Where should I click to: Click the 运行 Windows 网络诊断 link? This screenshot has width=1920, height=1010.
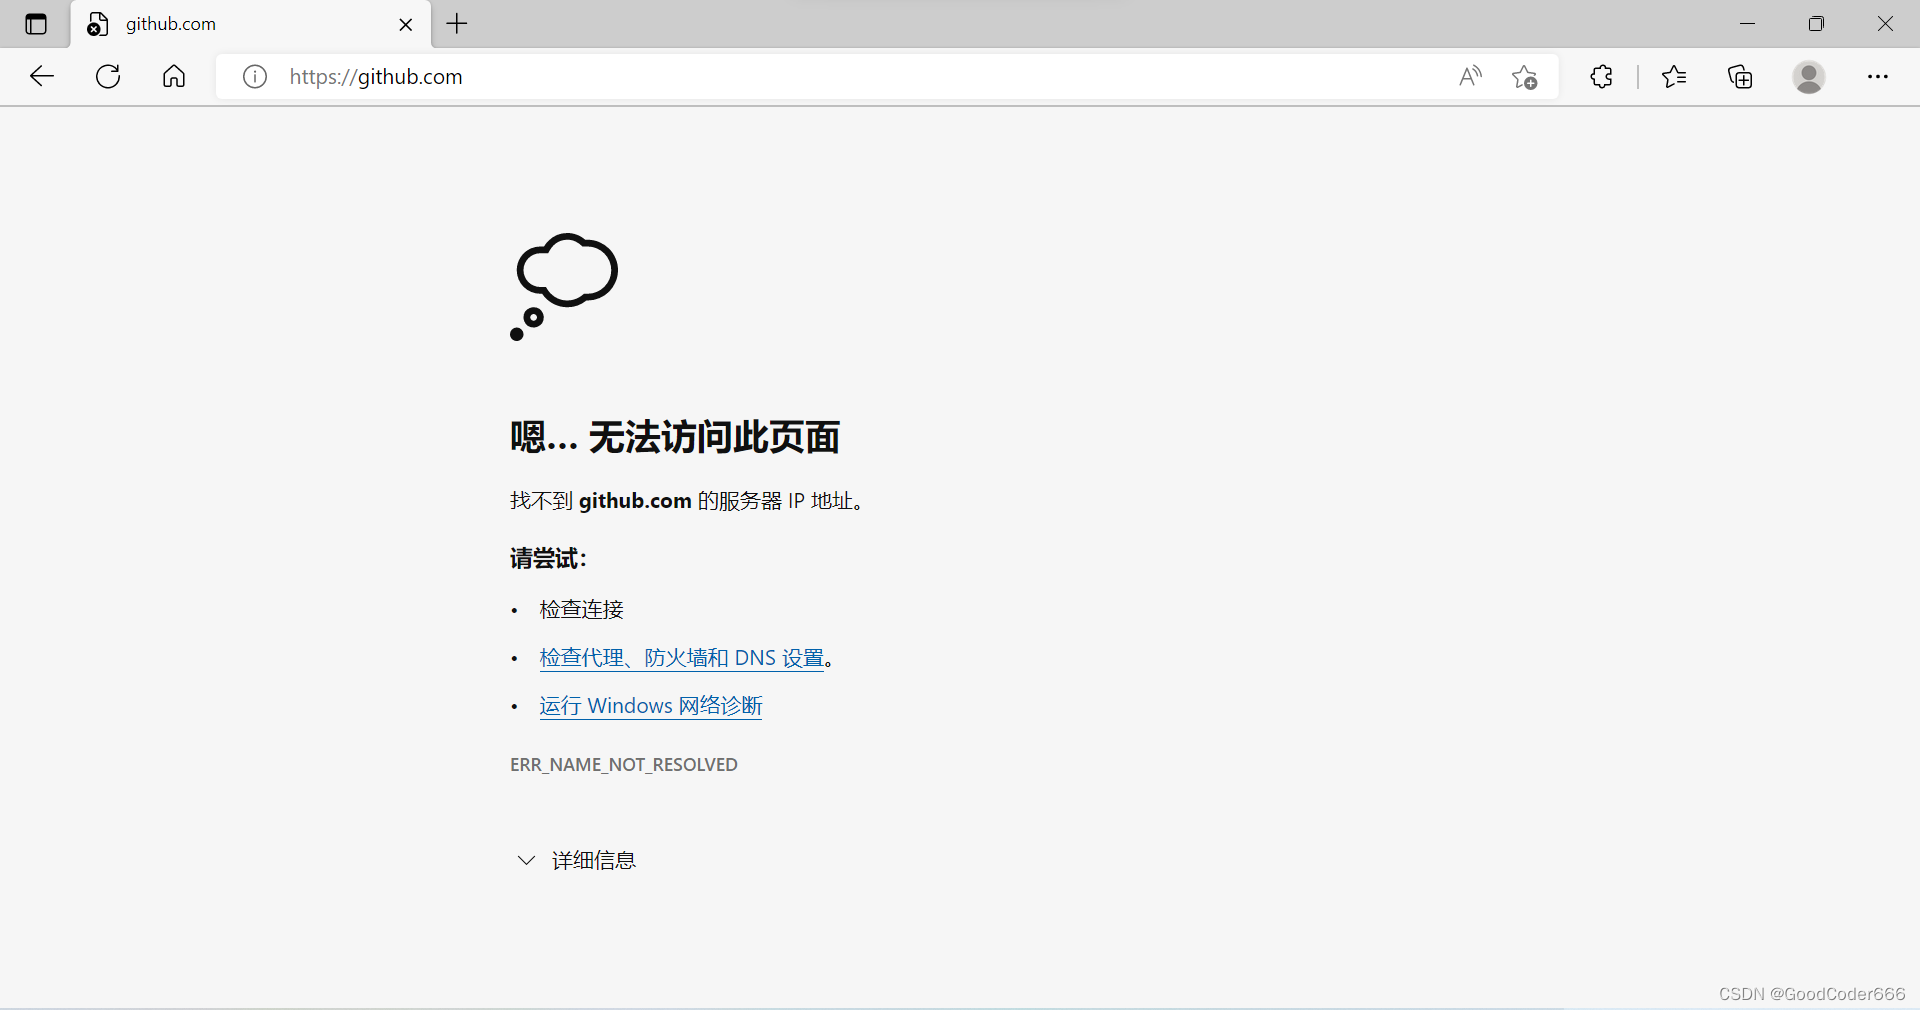(651, 706)
